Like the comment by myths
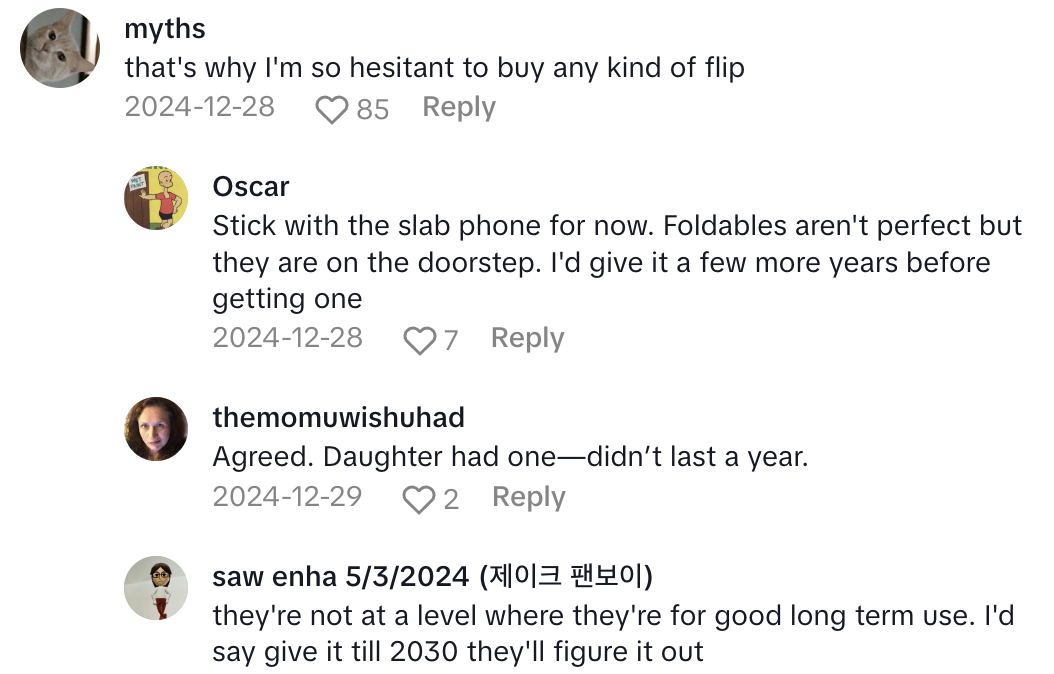1054x674 pixels. [x=331, y=109]
